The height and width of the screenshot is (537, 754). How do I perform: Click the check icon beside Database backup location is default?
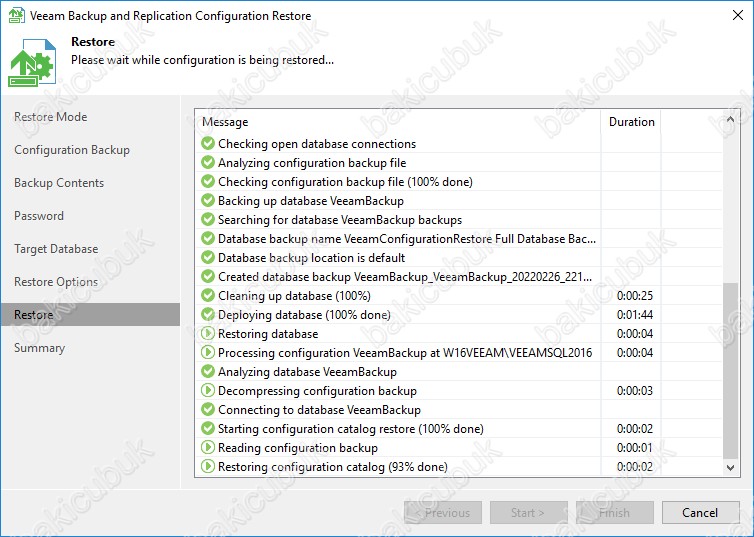(208, 257)
